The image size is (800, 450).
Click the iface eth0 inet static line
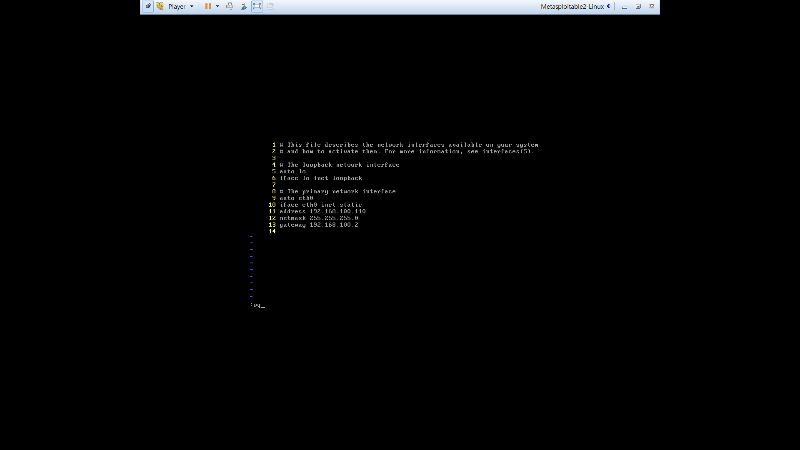click(321, 205)
